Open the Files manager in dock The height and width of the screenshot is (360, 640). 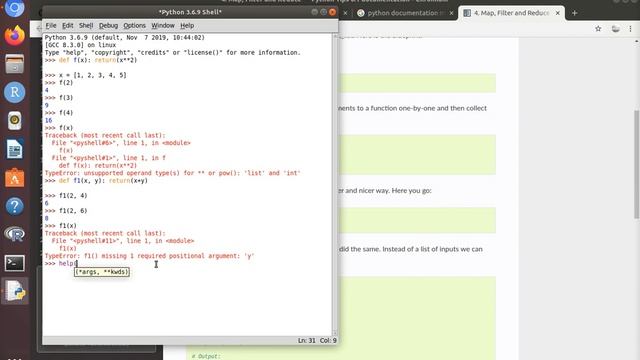15,64
